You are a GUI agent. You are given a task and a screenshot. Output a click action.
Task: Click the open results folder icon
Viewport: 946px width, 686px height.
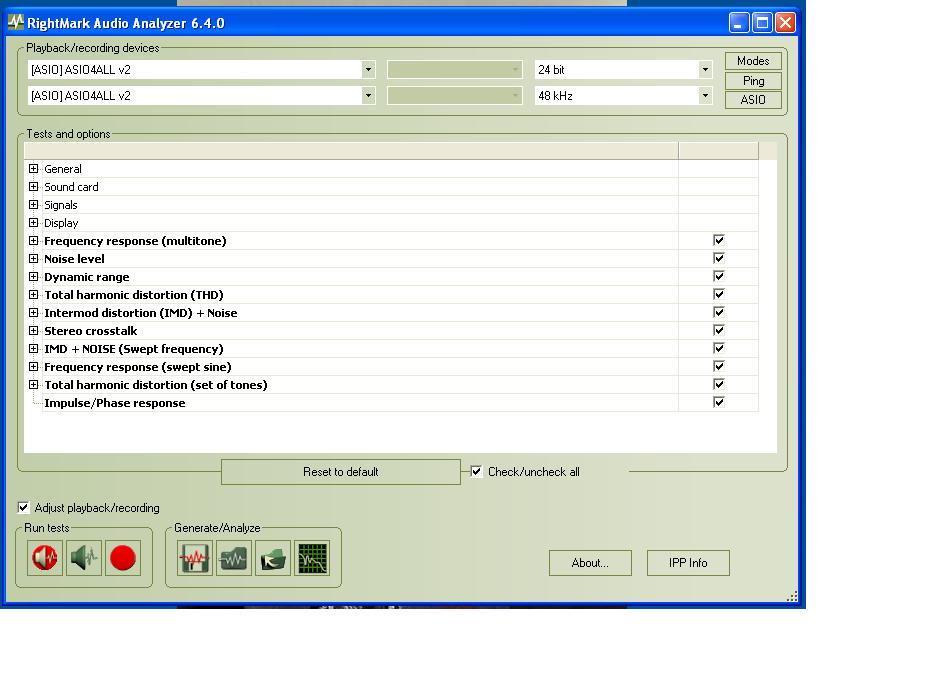273,558
